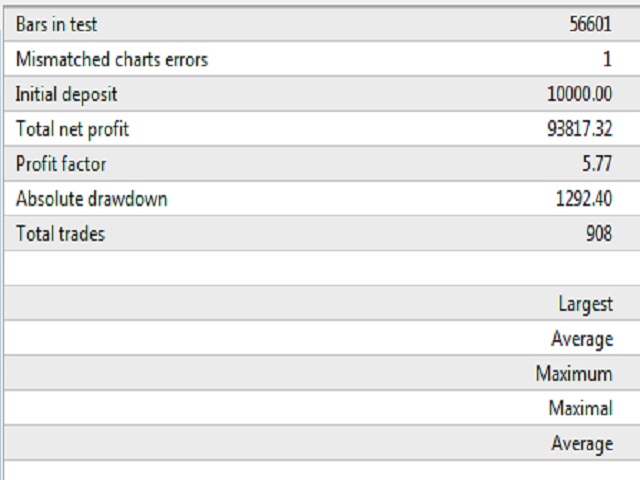Click the 1292.40 drawdown value
The image size is (640, 480).
click(x=584, y=199)
